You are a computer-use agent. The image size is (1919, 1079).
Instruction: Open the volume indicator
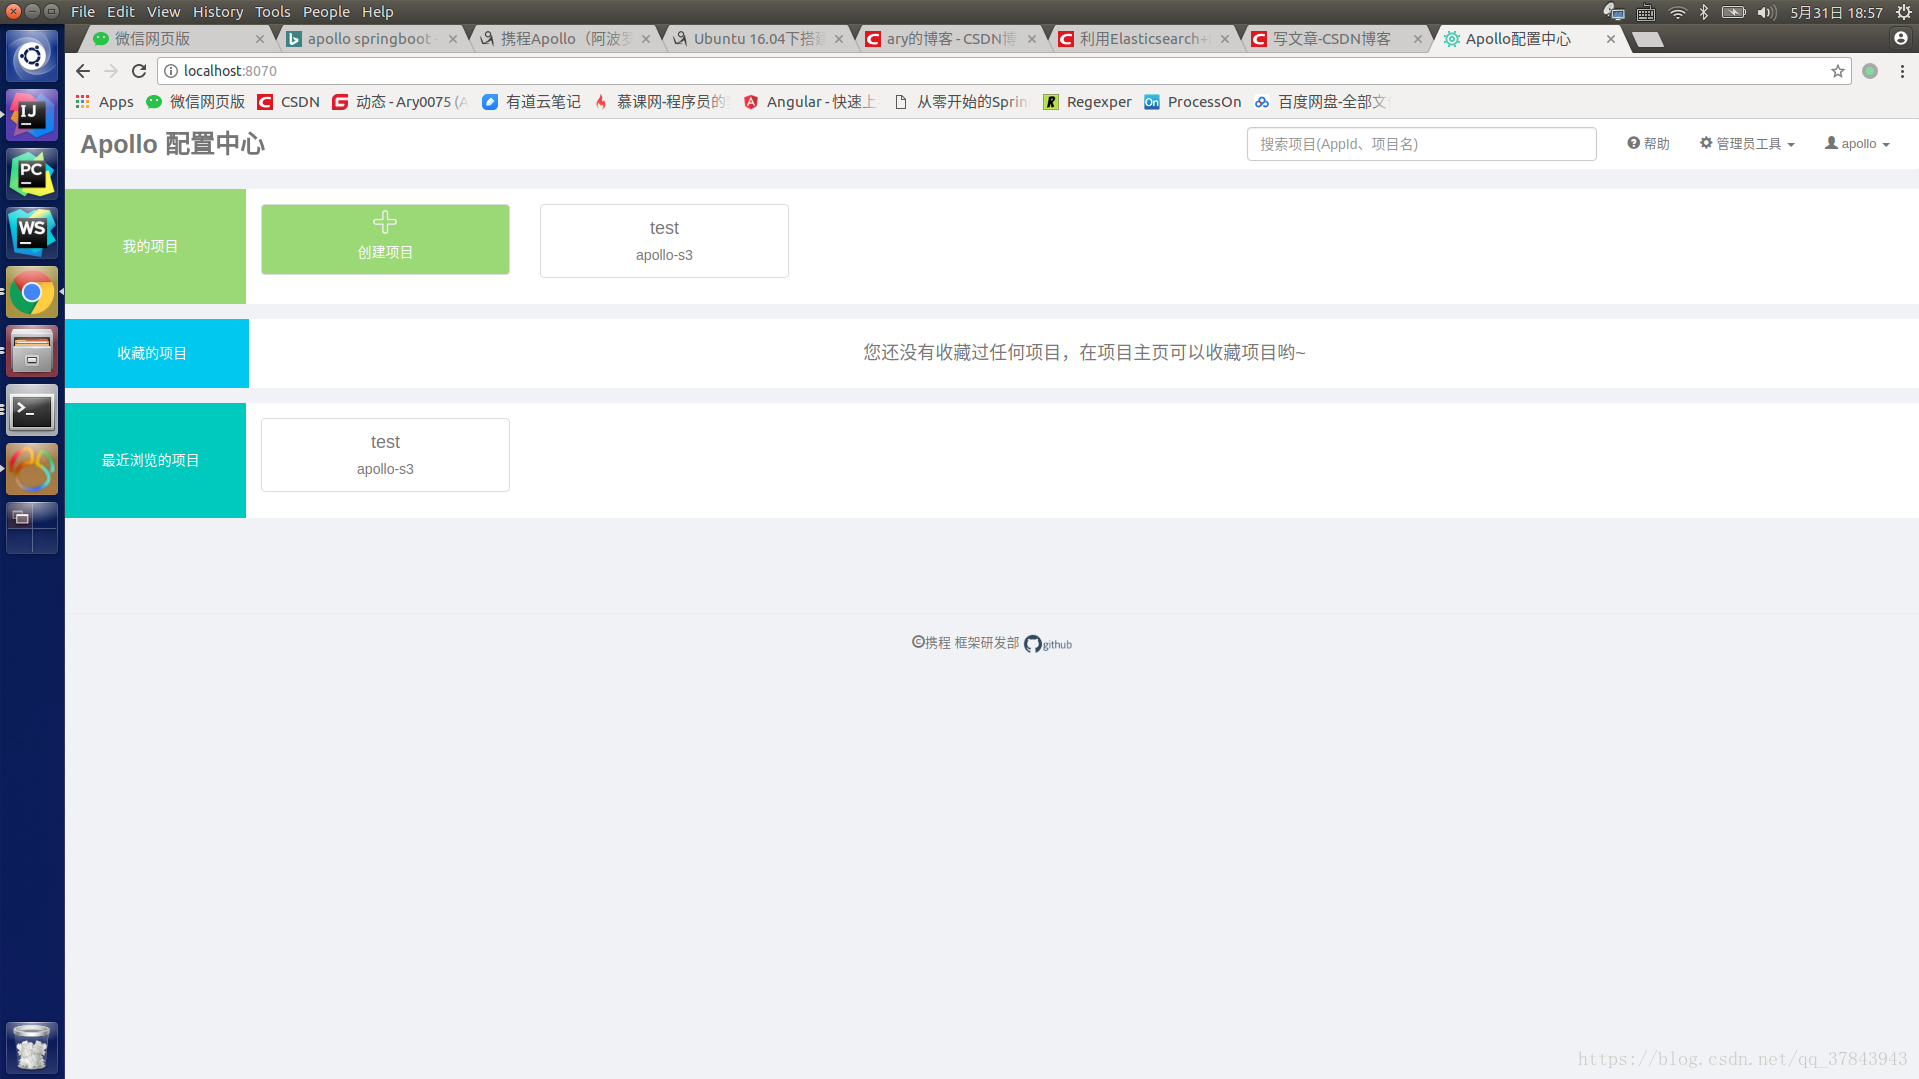[1767, 12]
